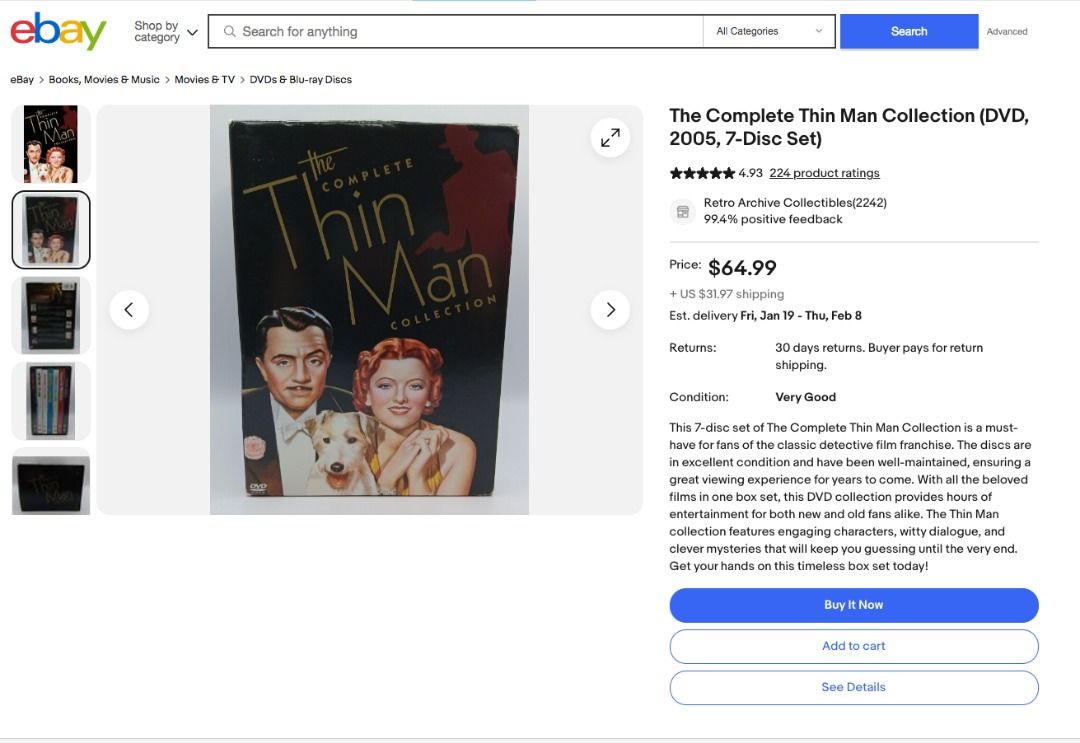Select the second product thumbnail
This screenshot has height=743, width=1080.
click(x=50, y=229)
